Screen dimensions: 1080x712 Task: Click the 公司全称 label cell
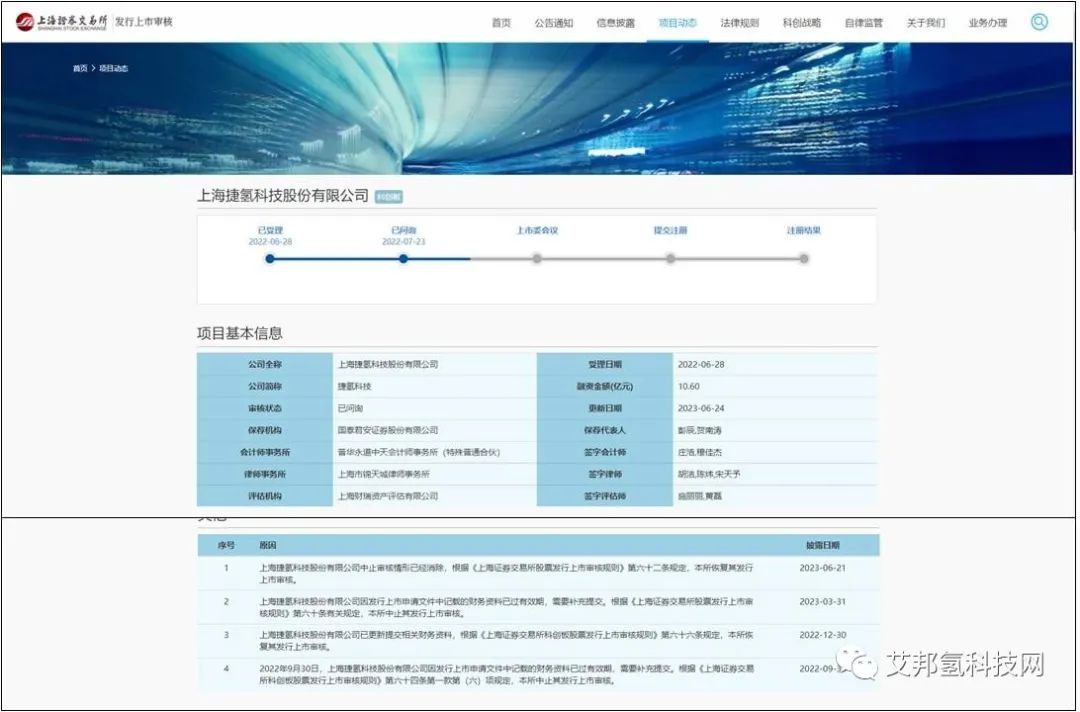(265, 364)
